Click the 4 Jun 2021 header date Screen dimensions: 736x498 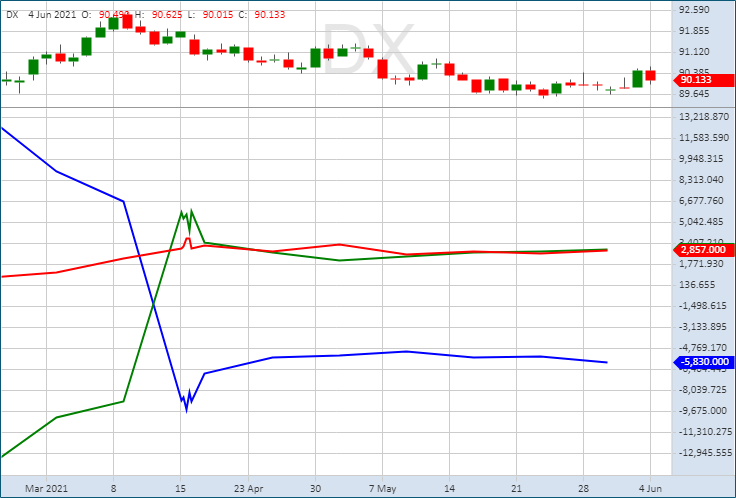click(x=52, y=14)
